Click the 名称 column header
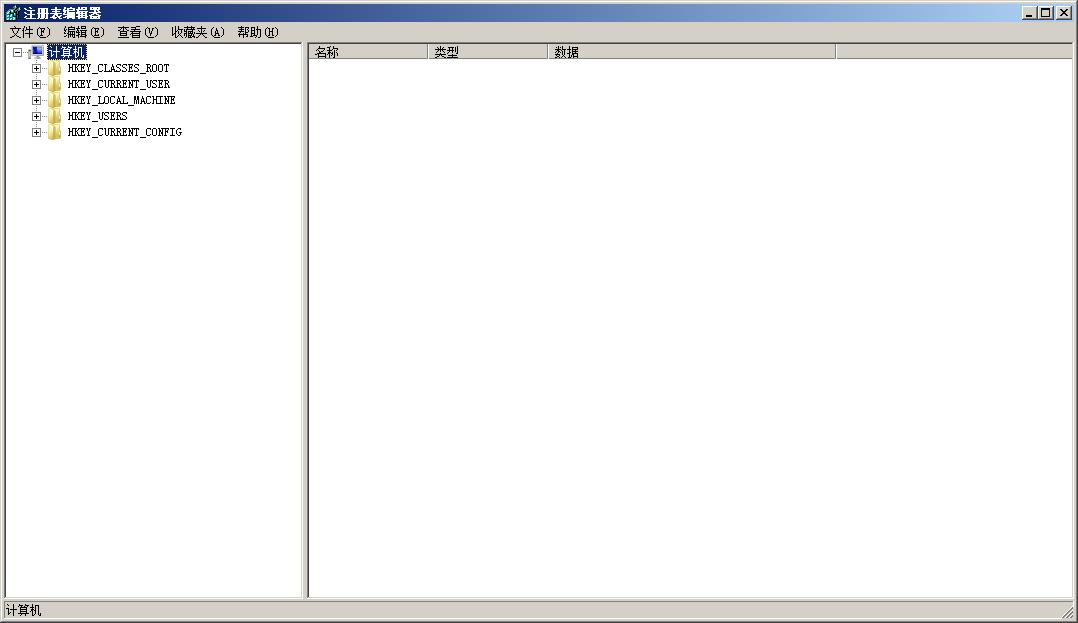Viewport: 1078px width, 623px height. click(367, 52)
